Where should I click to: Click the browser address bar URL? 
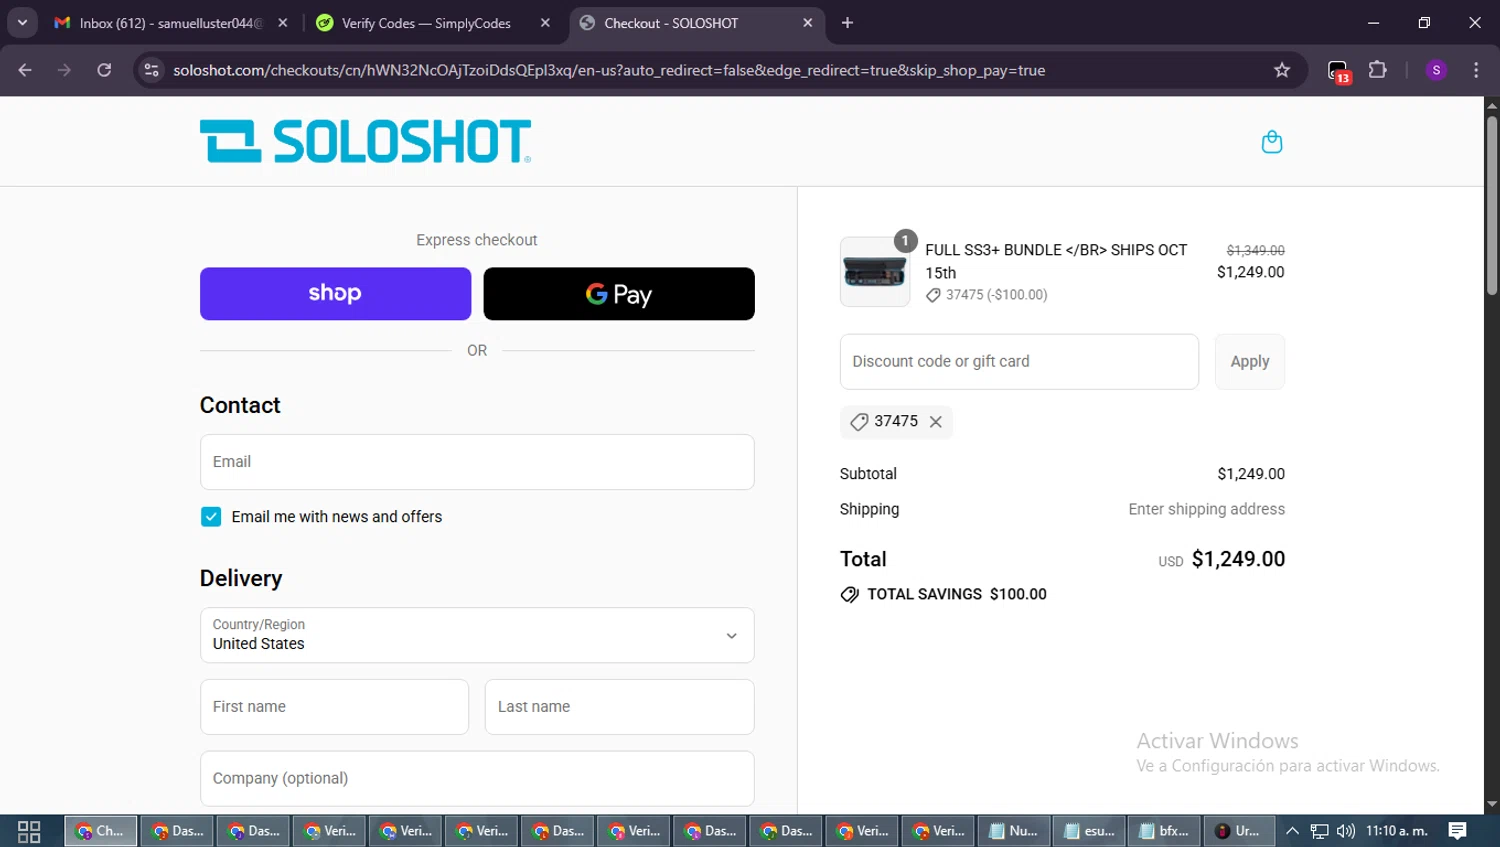[x=609, y=70]
